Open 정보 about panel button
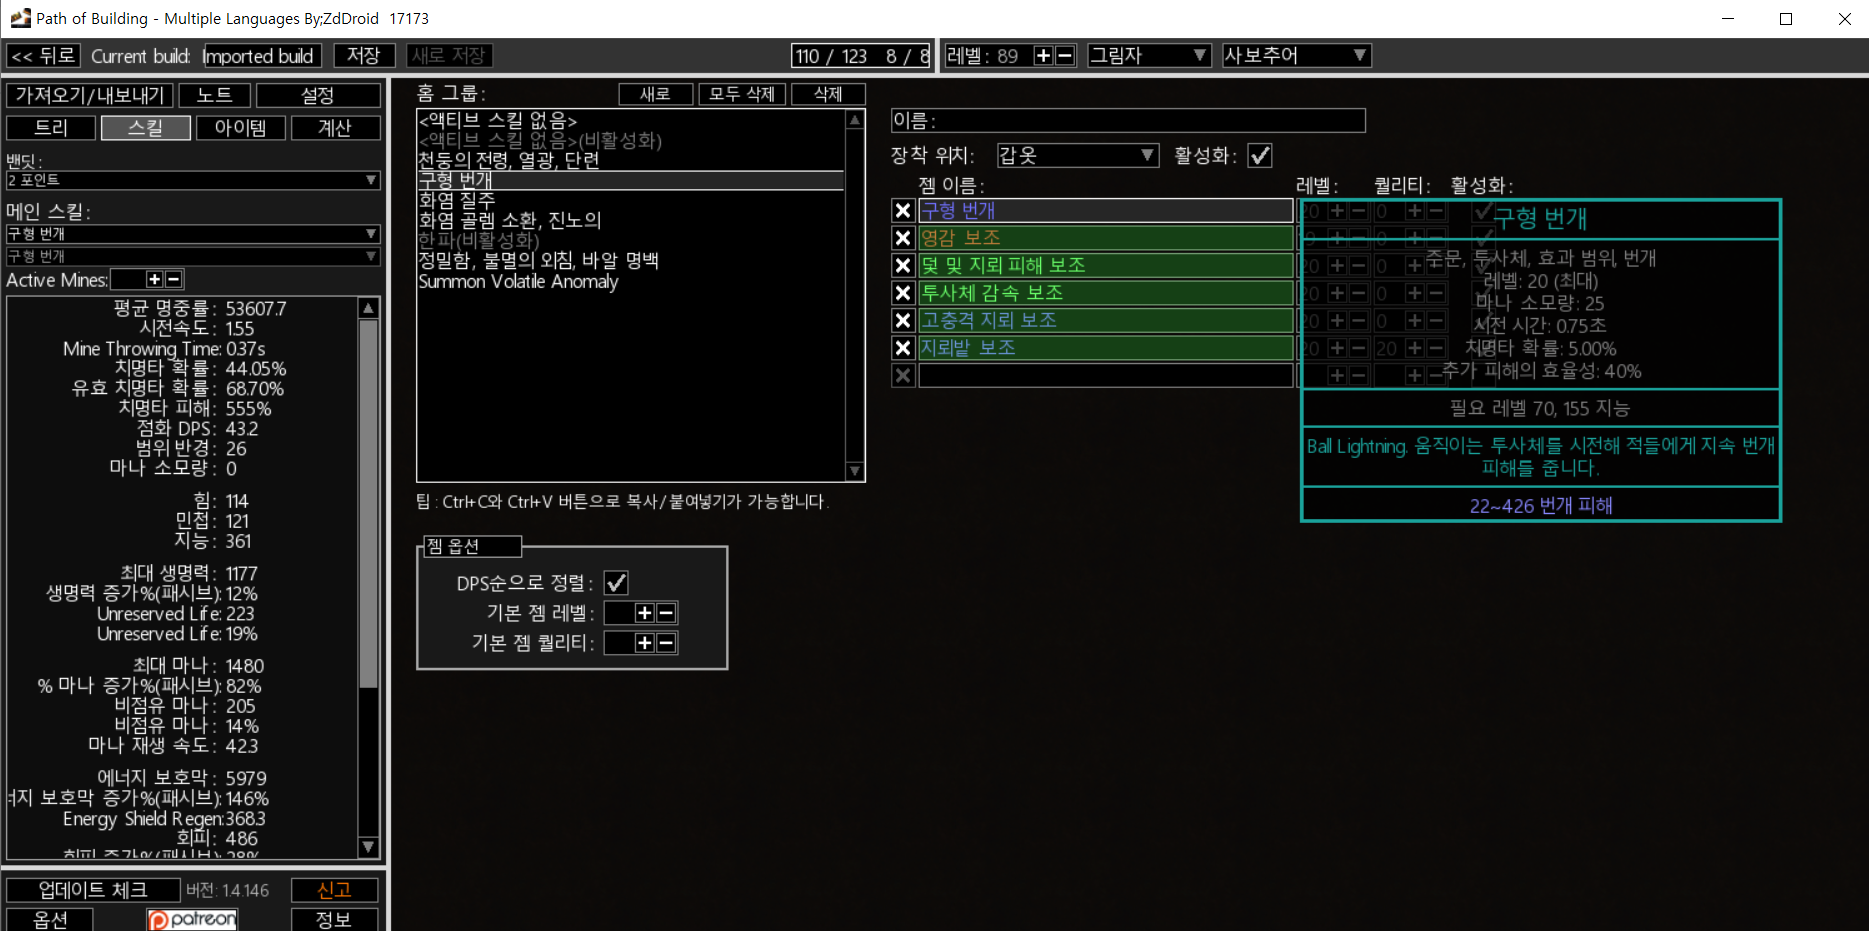The height and width of the screenshot is (931, 1869). [x=334, y=919]
